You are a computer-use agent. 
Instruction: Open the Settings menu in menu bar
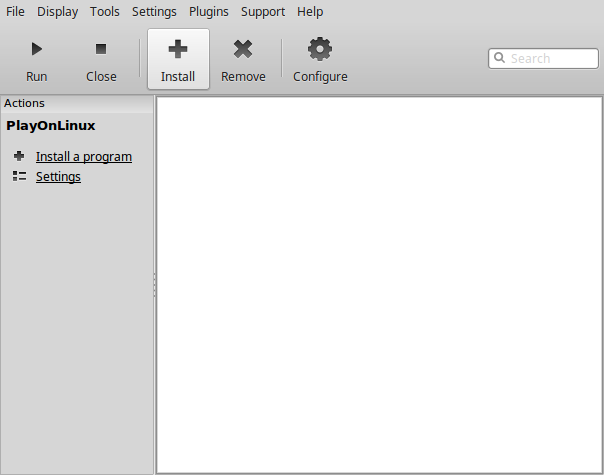point(154,12)
